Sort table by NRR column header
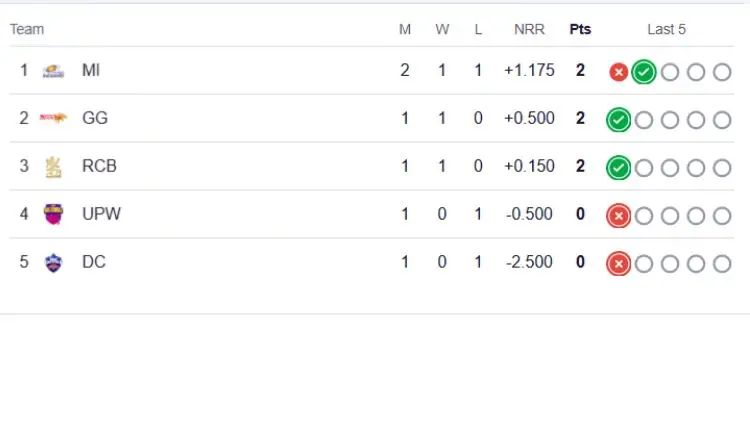750x422 pixels. pyautogui.click(x=529, y=29)
